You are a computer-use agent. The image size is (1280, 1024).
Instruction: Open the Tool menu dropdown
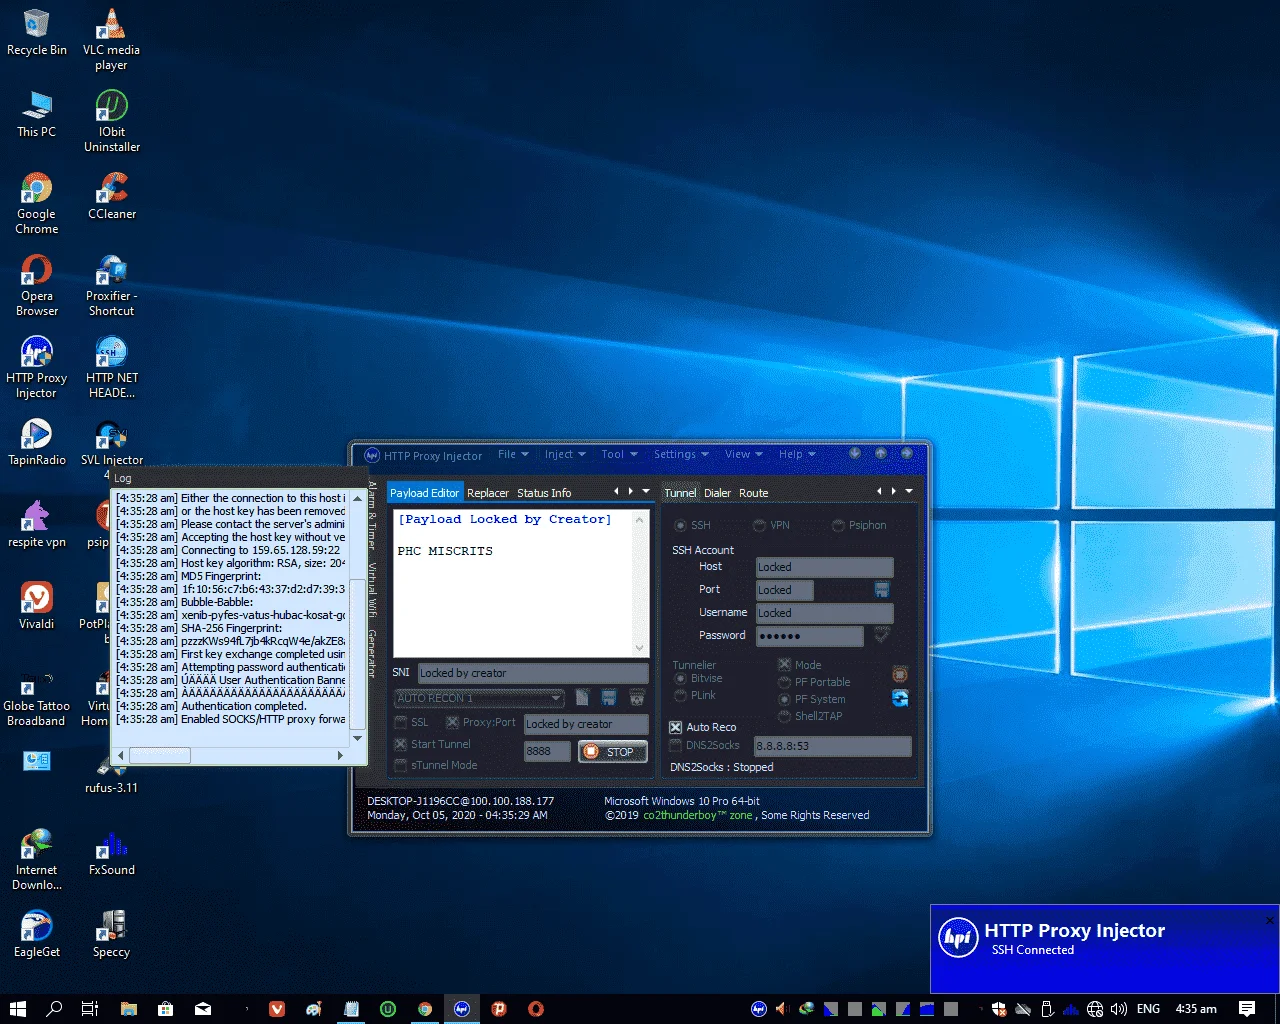pos(619,454)
